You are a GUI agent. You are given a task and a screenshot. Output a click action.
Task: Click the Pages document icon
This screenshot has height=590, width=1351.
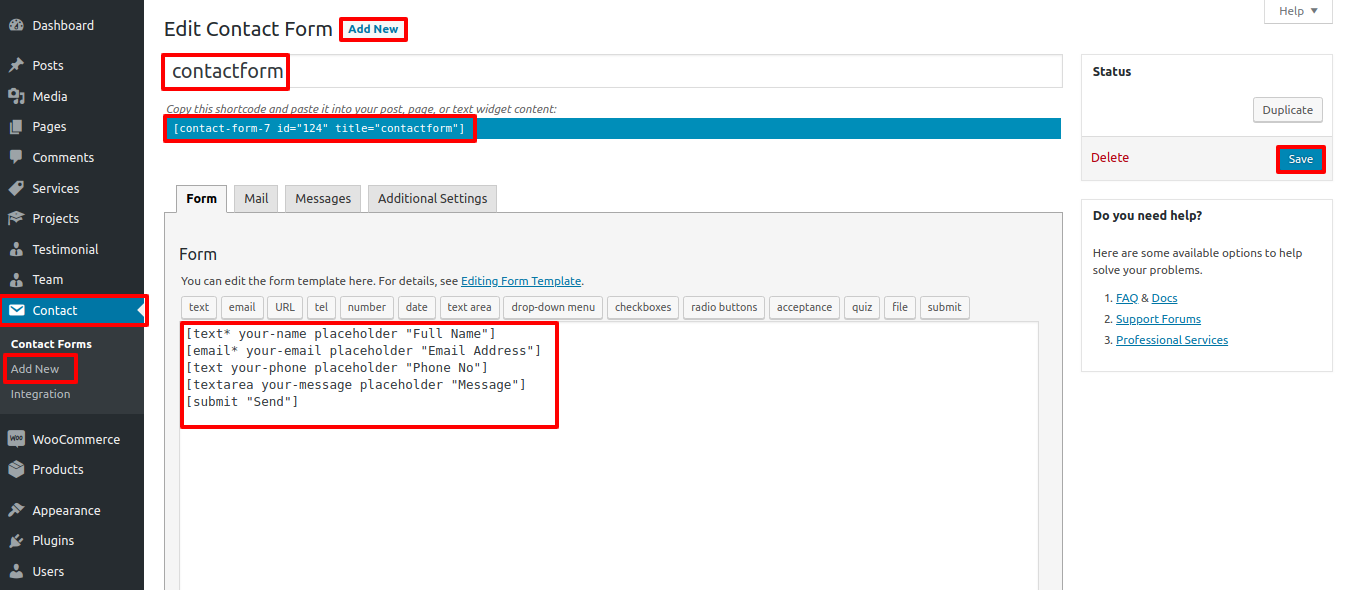16,127
